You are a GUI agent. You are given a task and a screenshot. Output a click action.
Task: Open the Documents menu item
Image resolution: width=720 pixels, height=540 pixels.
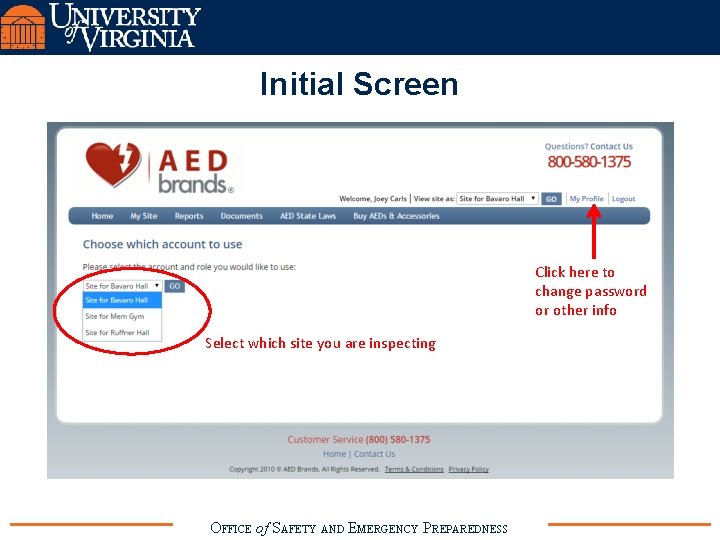coord(242,216)
